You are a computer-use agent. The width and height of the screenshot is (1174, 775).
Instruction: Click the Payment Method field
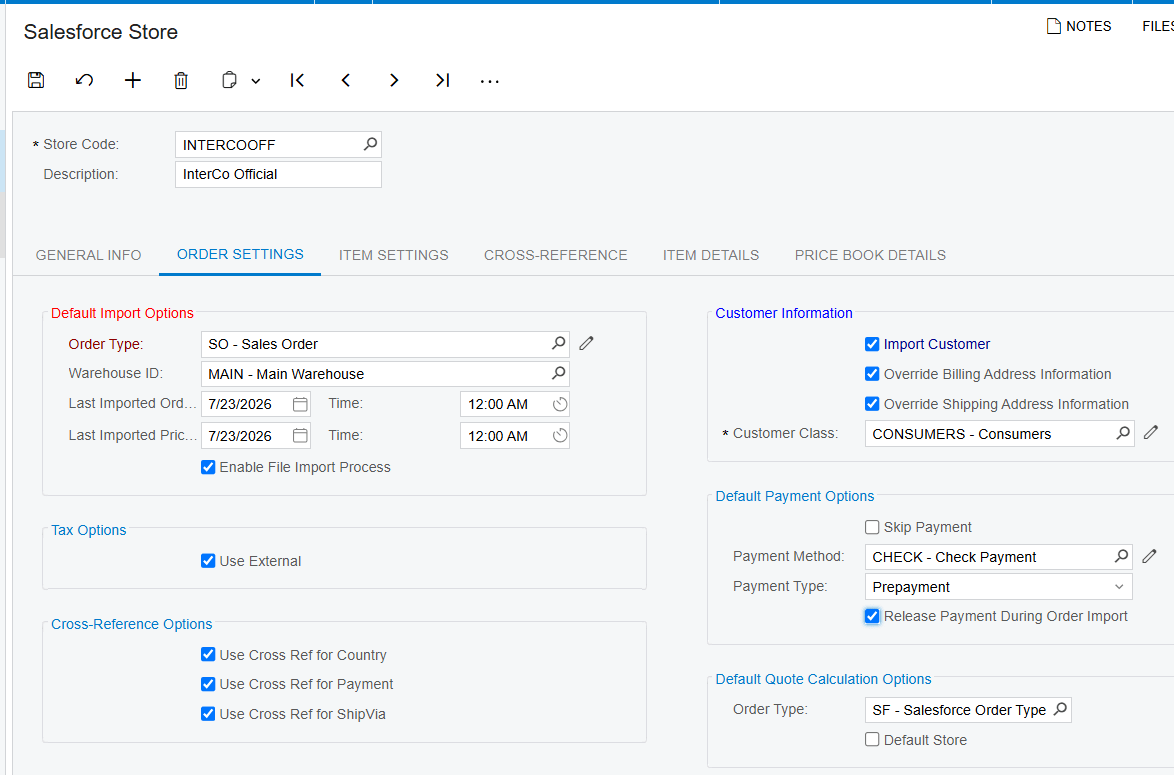tap(998, 557)
